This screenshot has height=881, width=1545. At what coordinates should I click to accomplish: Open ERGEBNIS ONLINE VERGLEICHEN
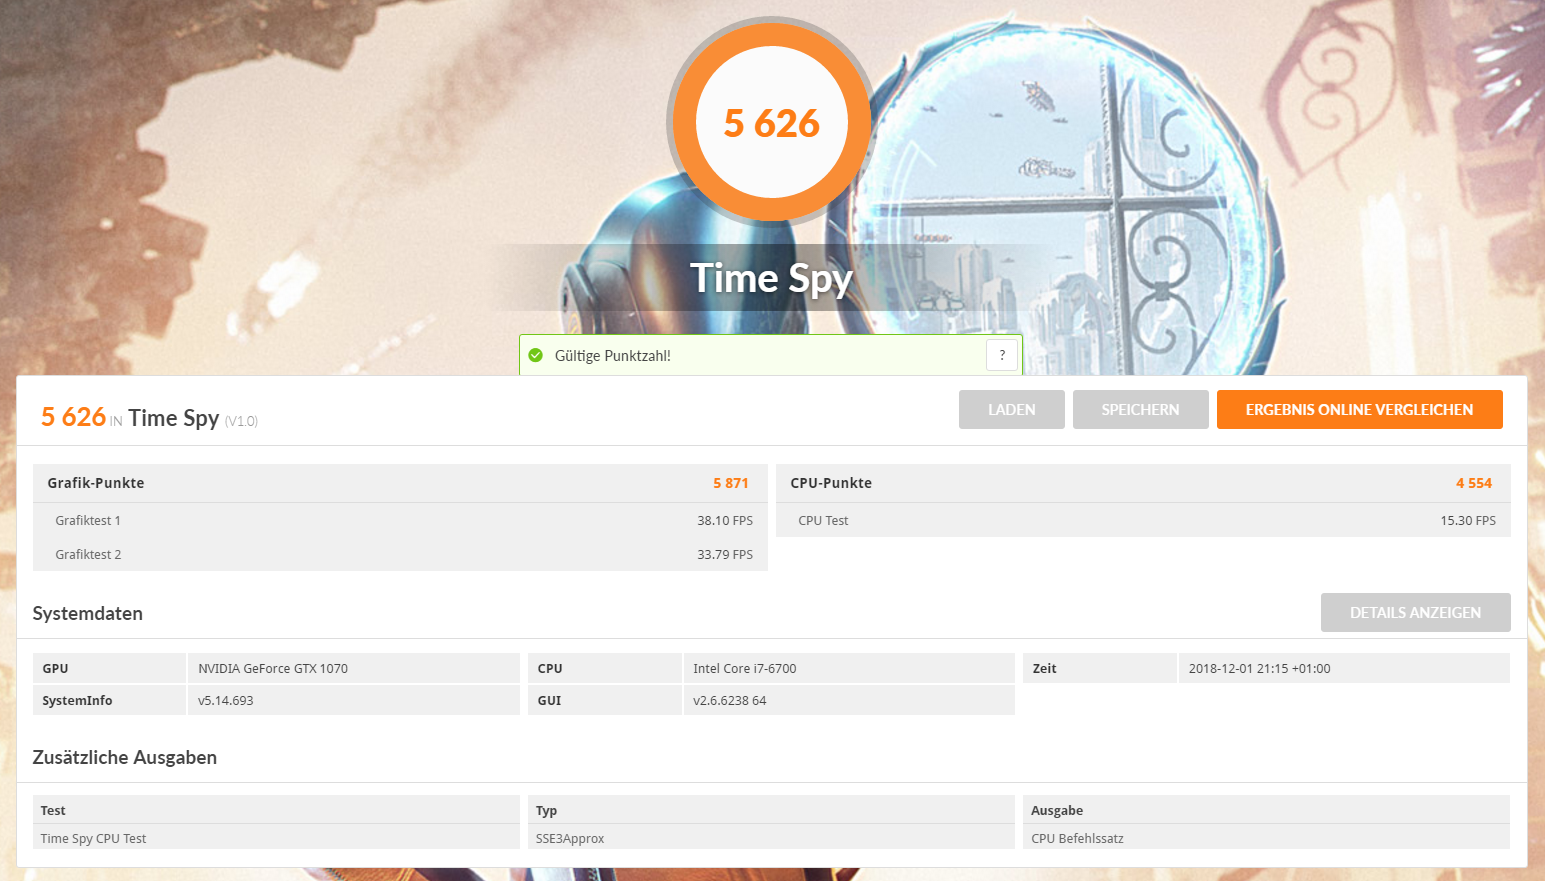point(1359,410)
